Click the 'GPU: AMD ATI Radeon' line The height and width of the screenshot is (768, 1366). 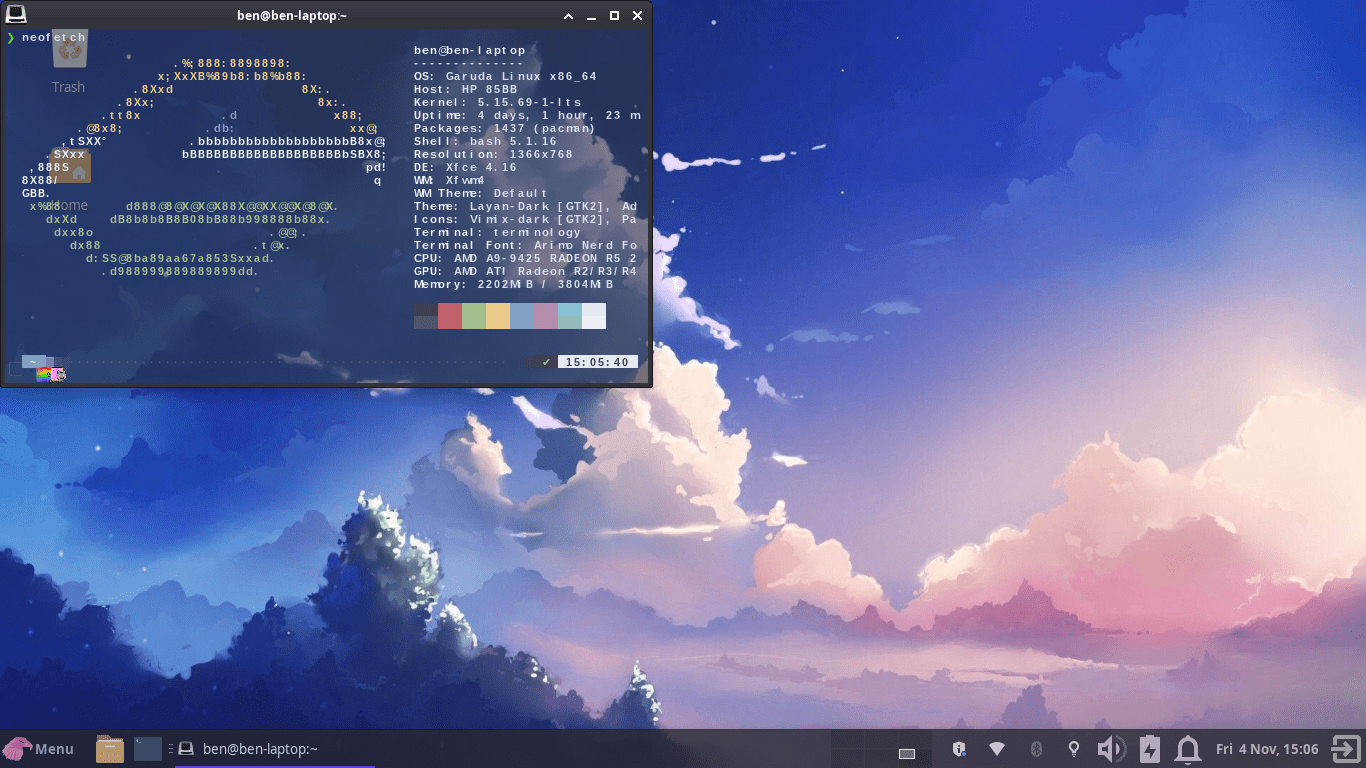(x=526, y=271)
